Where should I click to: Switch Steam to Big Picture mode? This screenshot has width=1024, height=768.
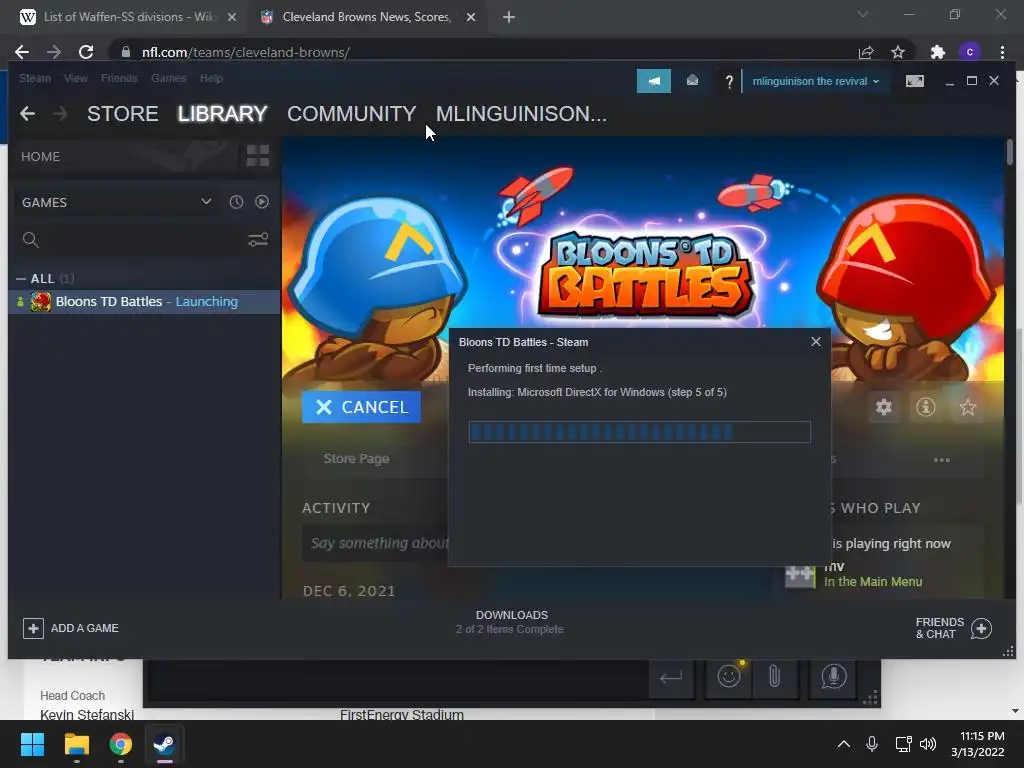tap(914, 81)
